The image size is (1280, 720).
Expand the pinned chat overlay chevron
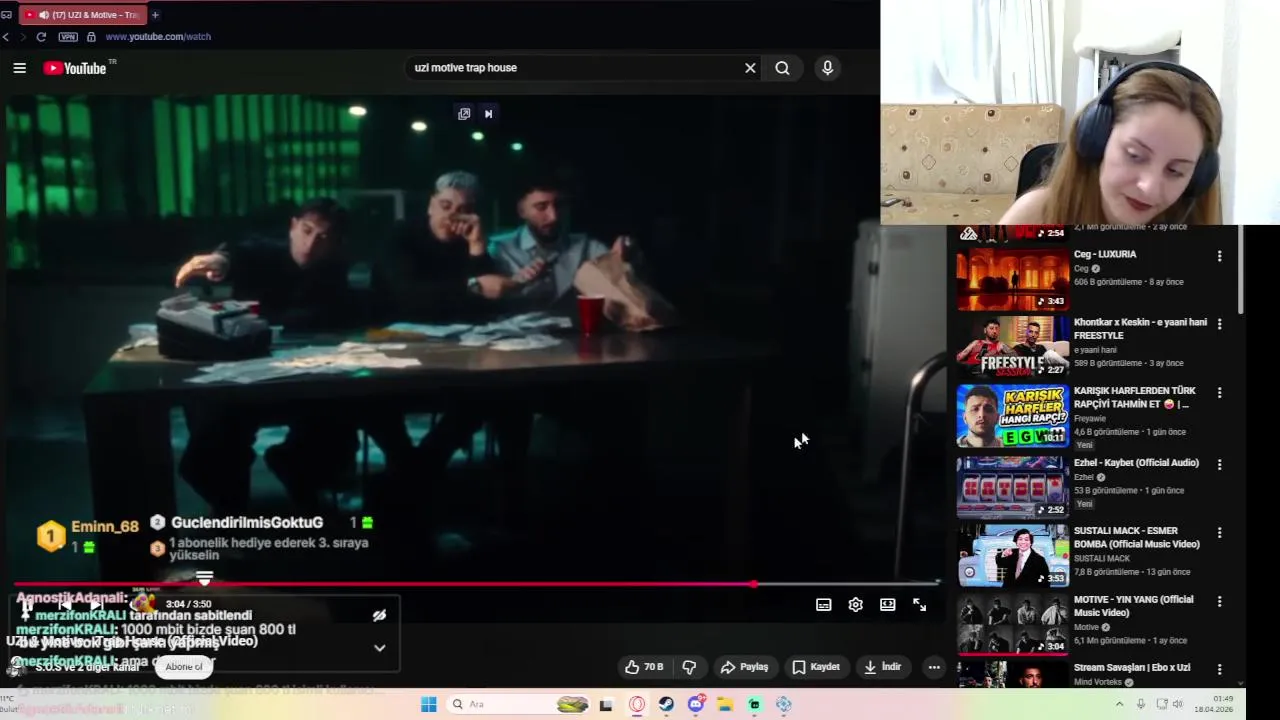click(379, 648)
